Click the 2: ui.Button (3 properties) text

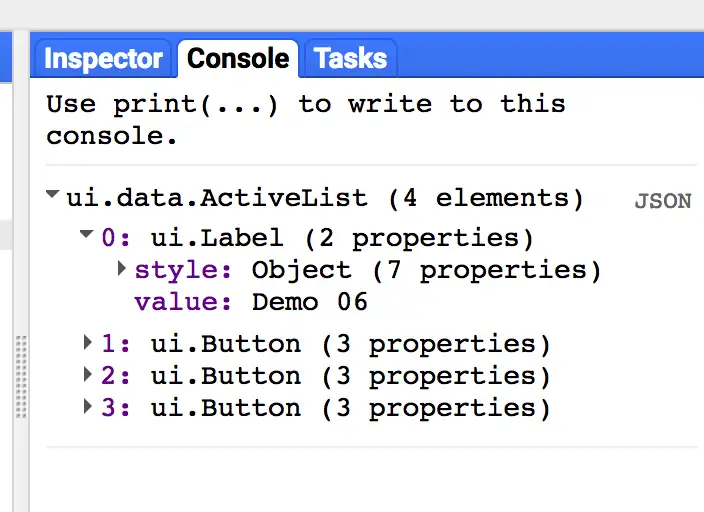[326, 376]
